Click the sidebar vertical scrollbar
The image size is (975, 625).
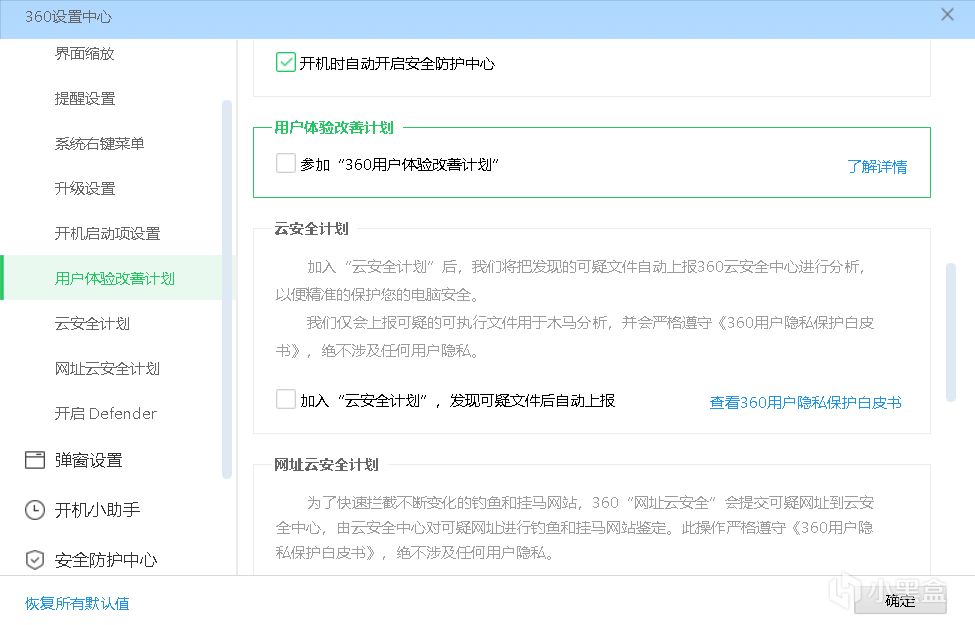(x=227, y=289)
